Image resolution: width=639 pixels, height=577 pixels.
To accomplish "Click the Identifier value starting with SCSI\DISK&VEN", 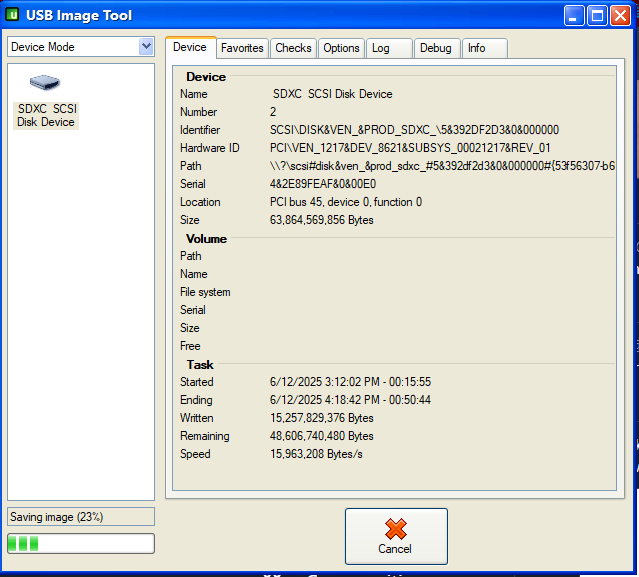I will (414, 130).
